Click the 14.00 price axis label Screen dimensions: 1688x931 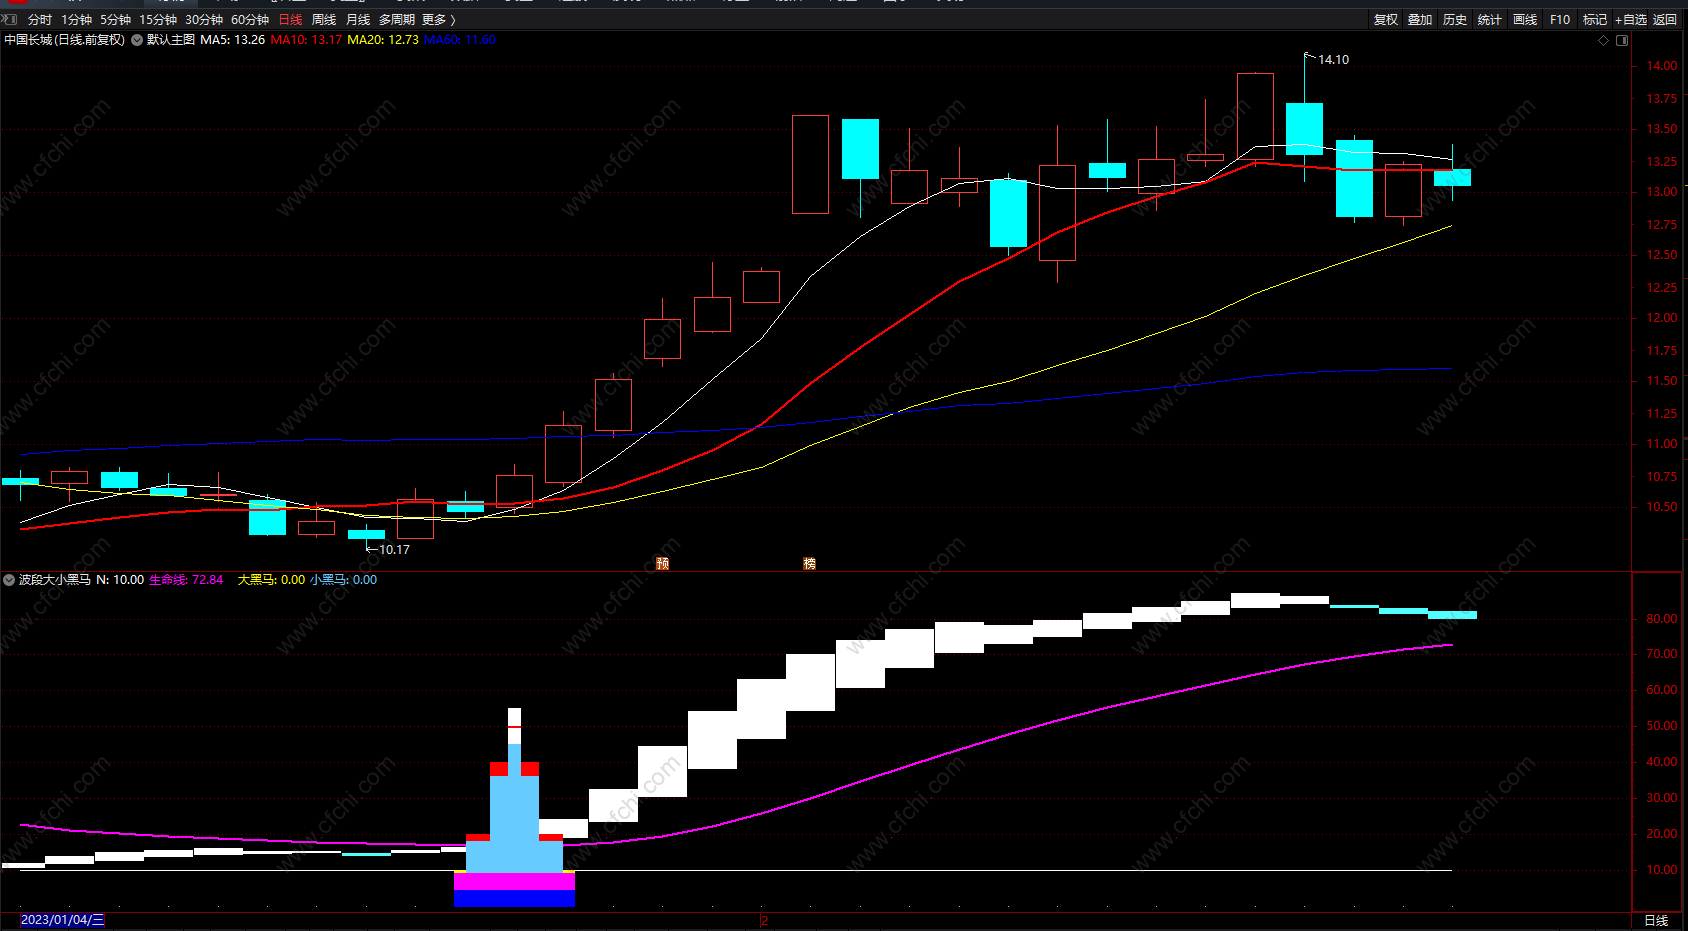[x=1662, y=66]
